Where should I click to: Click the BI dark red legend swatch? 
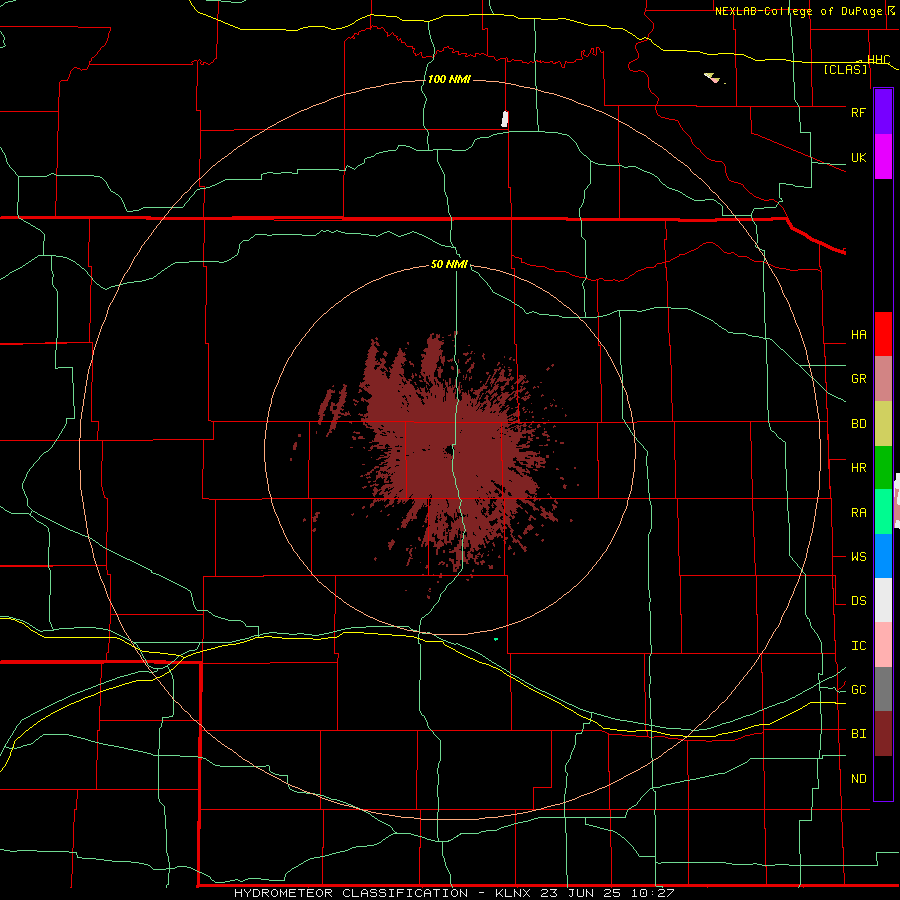(x=883, y=734)
